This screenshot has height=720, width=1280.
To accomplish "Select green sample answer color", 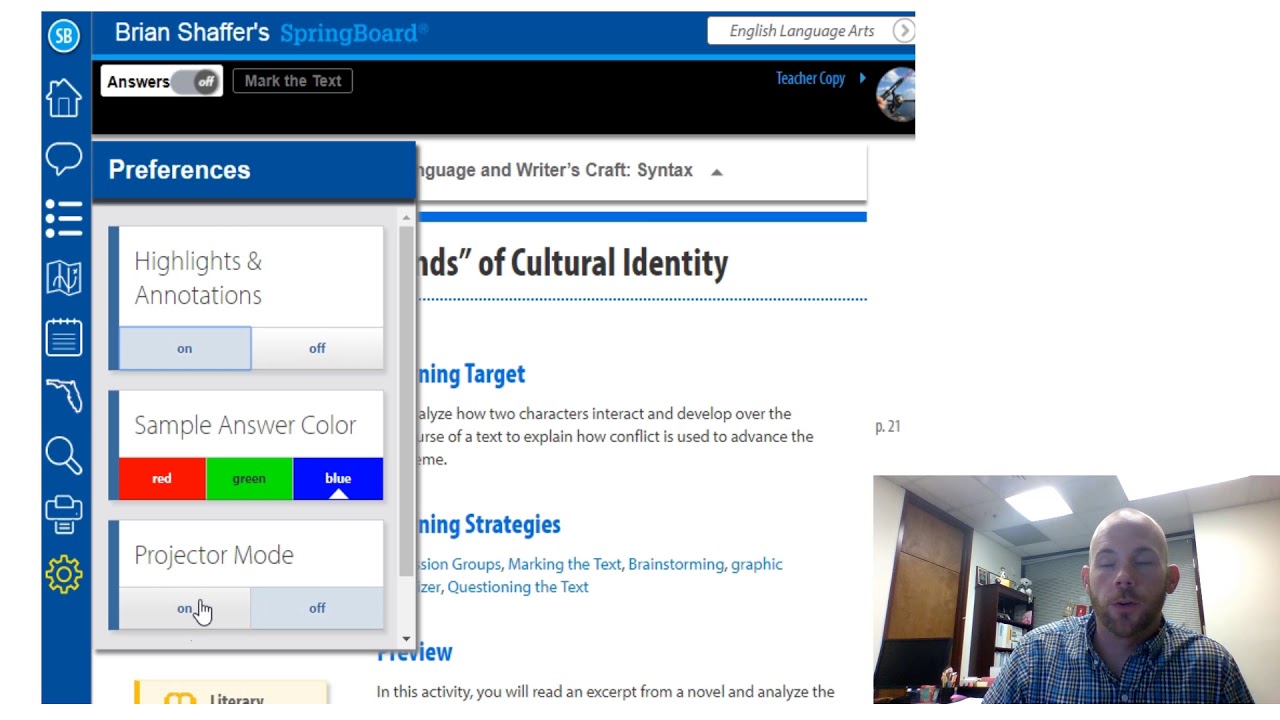I will [x=249, y=479].
